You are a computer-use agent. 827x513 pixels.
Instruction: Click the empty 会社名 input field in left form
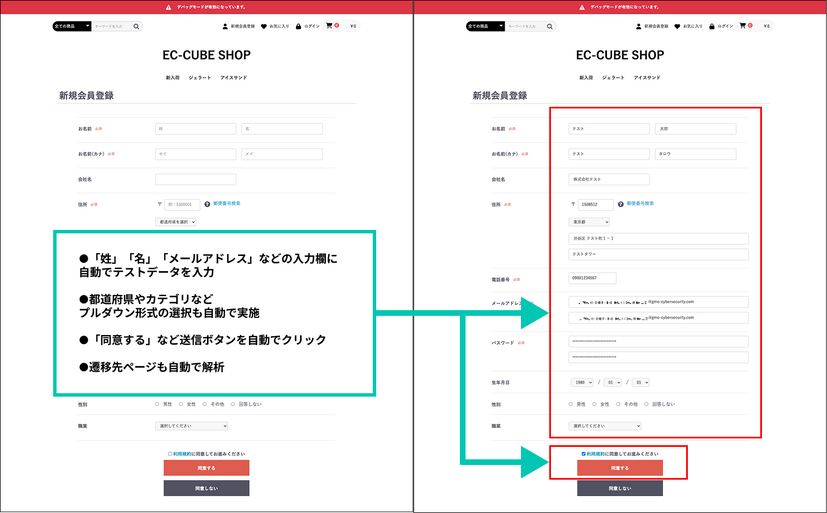pyautogui.click(x=196, y=179)
